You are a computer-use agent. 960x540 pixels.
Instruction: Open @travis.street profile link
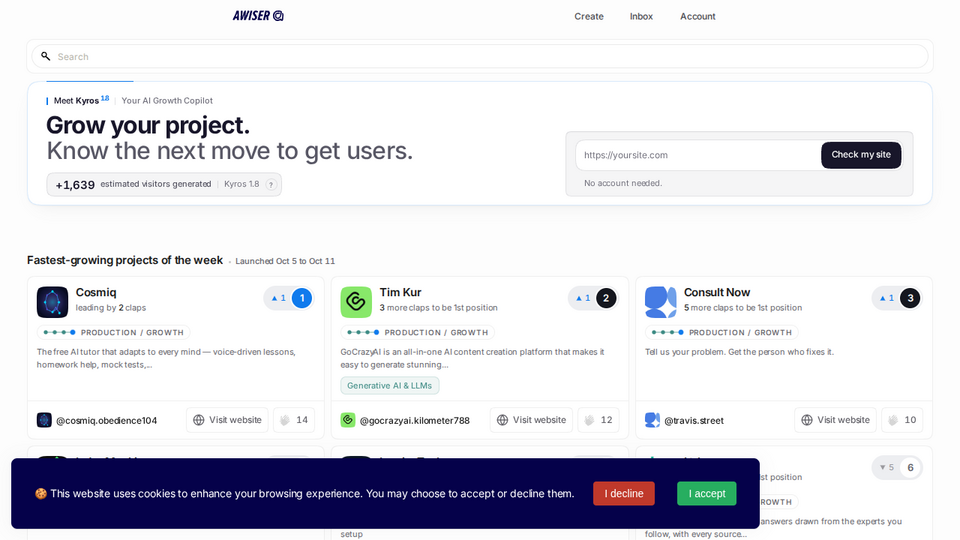[694, 421]
